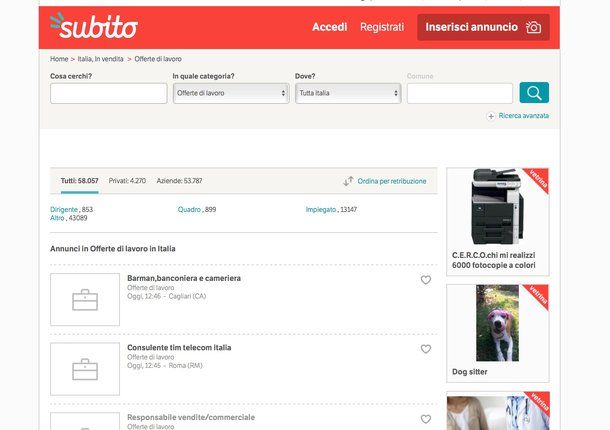Favorite the Barman,banconiera e cameriera ad
The image size is (610, 430).
coord(426,280)
